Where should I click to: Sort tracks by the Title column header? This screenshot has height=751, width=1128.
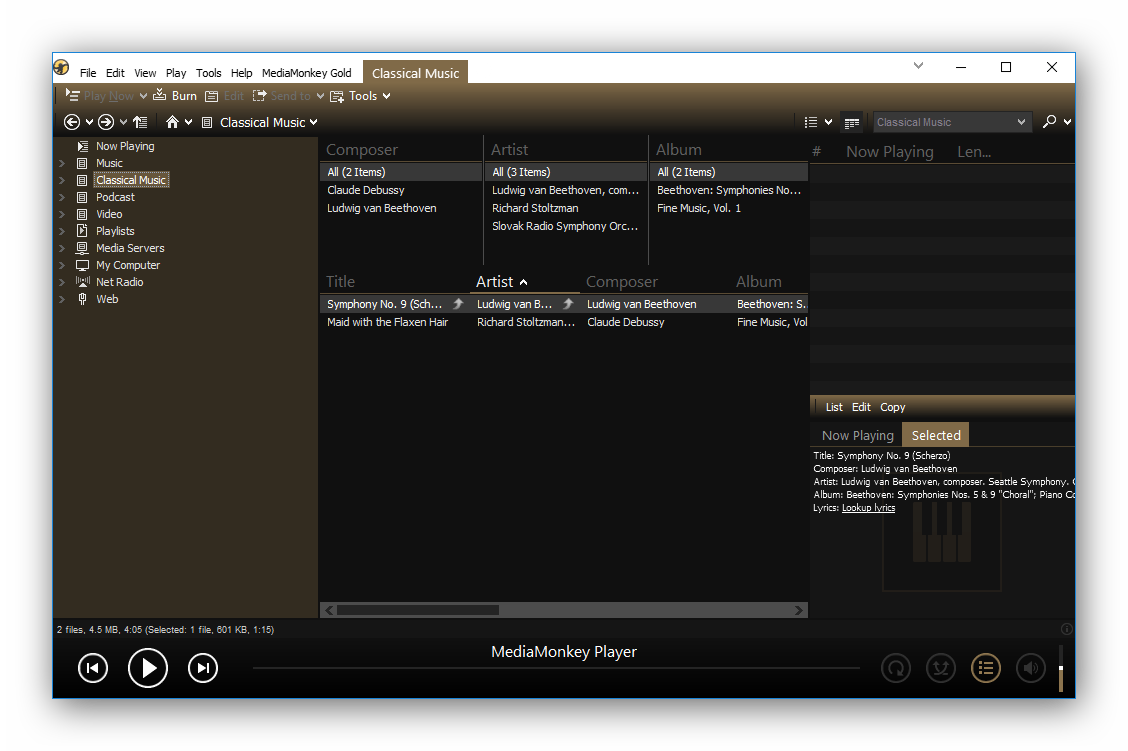(x=340, y=281)
